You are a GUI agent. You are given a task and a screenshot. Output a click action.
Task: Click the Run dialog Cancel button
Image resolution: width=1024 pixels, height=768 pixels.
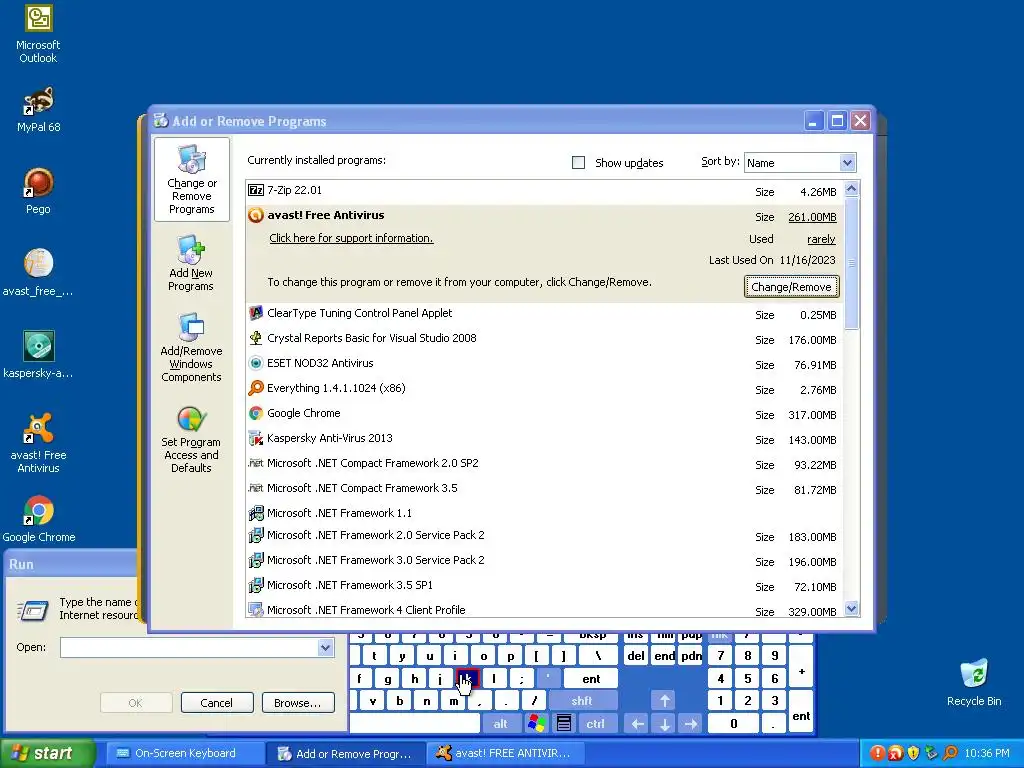[216, 703]
